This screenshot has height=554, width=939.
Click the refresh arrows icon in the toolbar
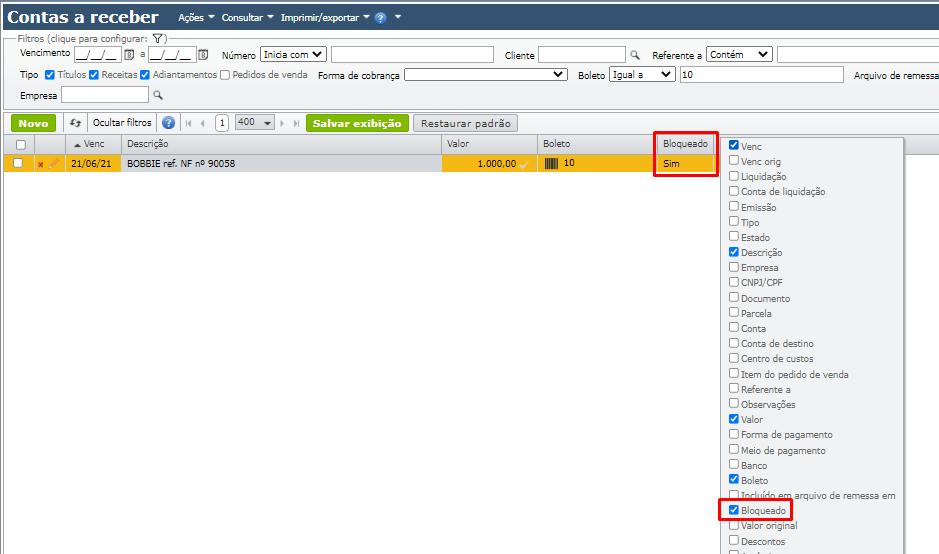(x=75, y=123)
